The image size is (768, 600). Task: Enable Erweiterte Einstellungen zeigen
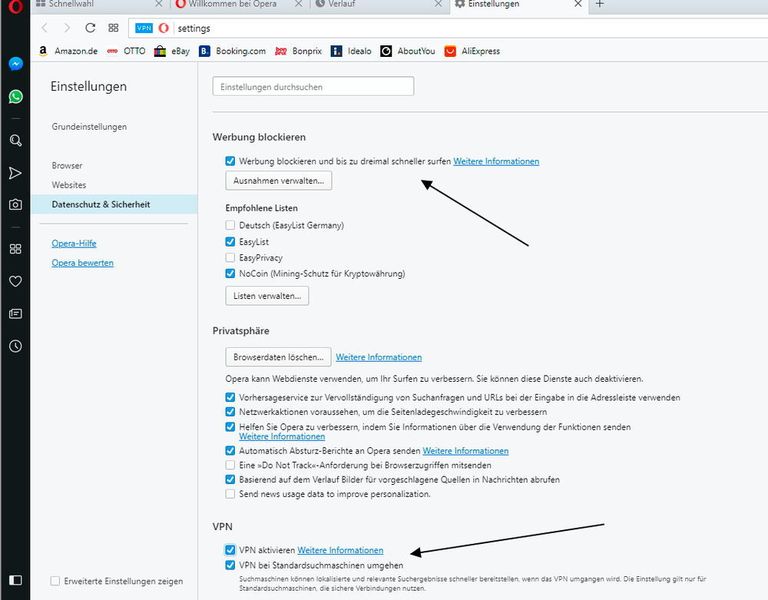pos(55,581)
